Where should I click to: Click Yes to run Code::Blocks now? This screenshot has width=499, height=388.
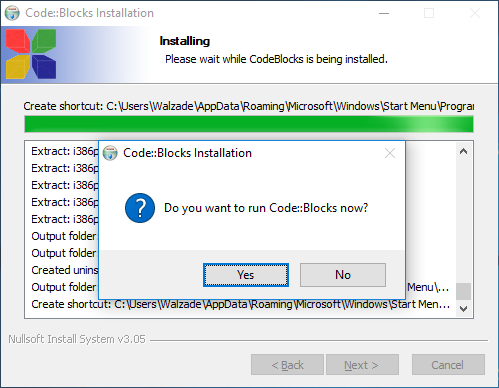(246, 275)
